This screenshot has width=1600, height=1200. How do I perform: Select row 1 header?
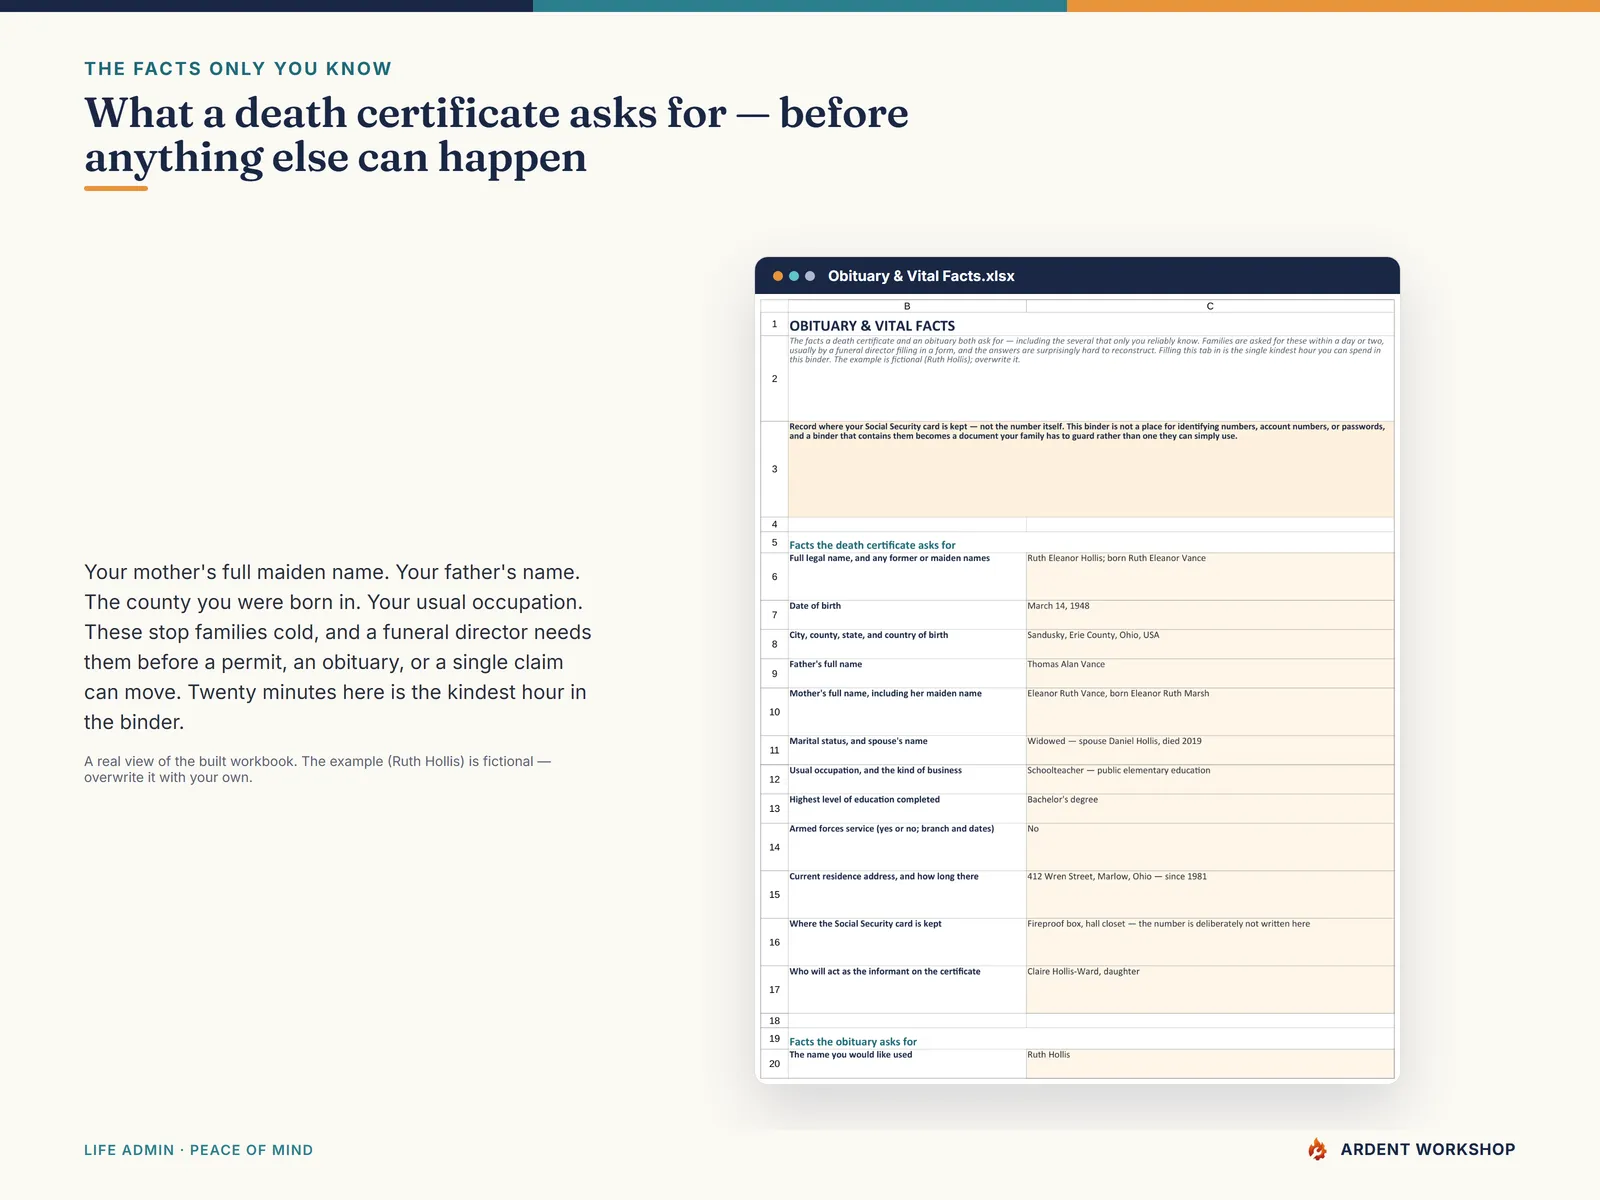tap(774, 324)
